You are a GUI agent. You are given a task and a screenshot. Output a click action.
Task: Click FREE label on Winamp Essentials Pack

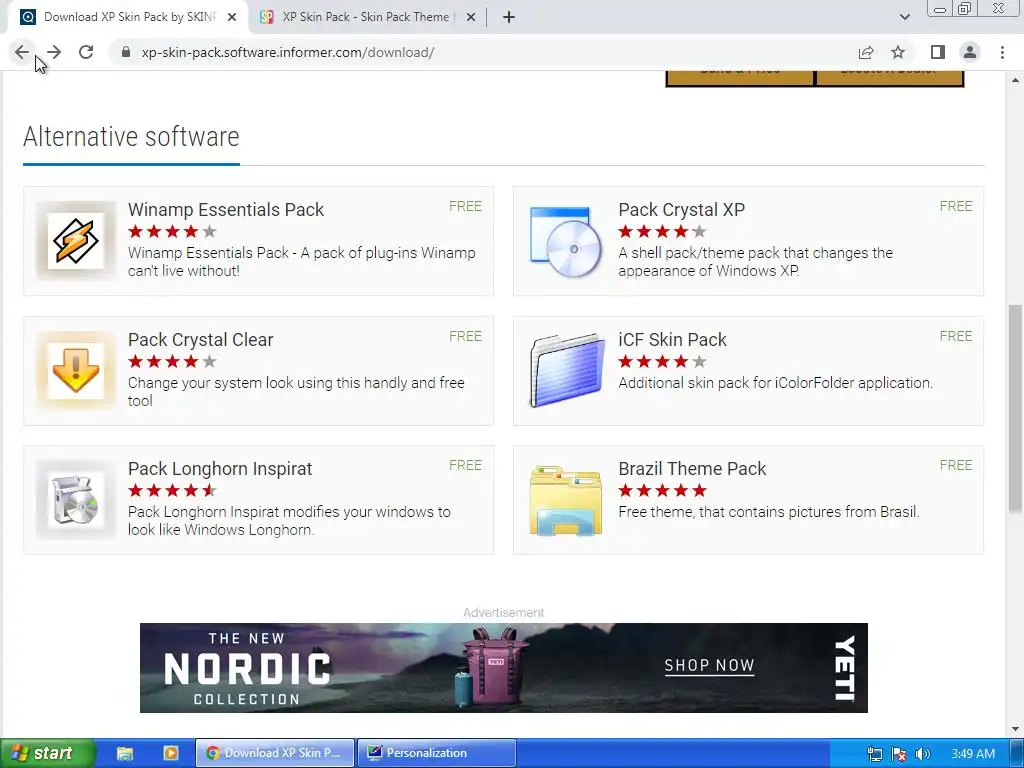click(x=466, y=206)
